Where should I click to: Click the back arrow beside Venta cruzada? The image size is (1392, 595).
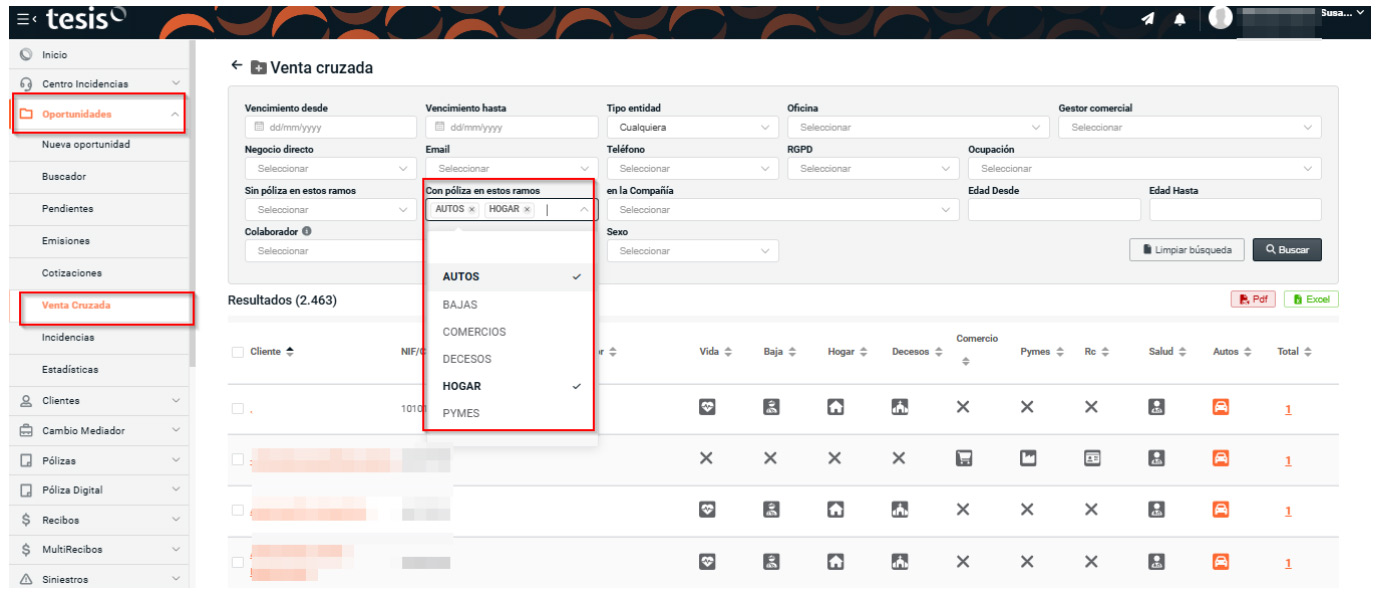(x=237, y=66)
